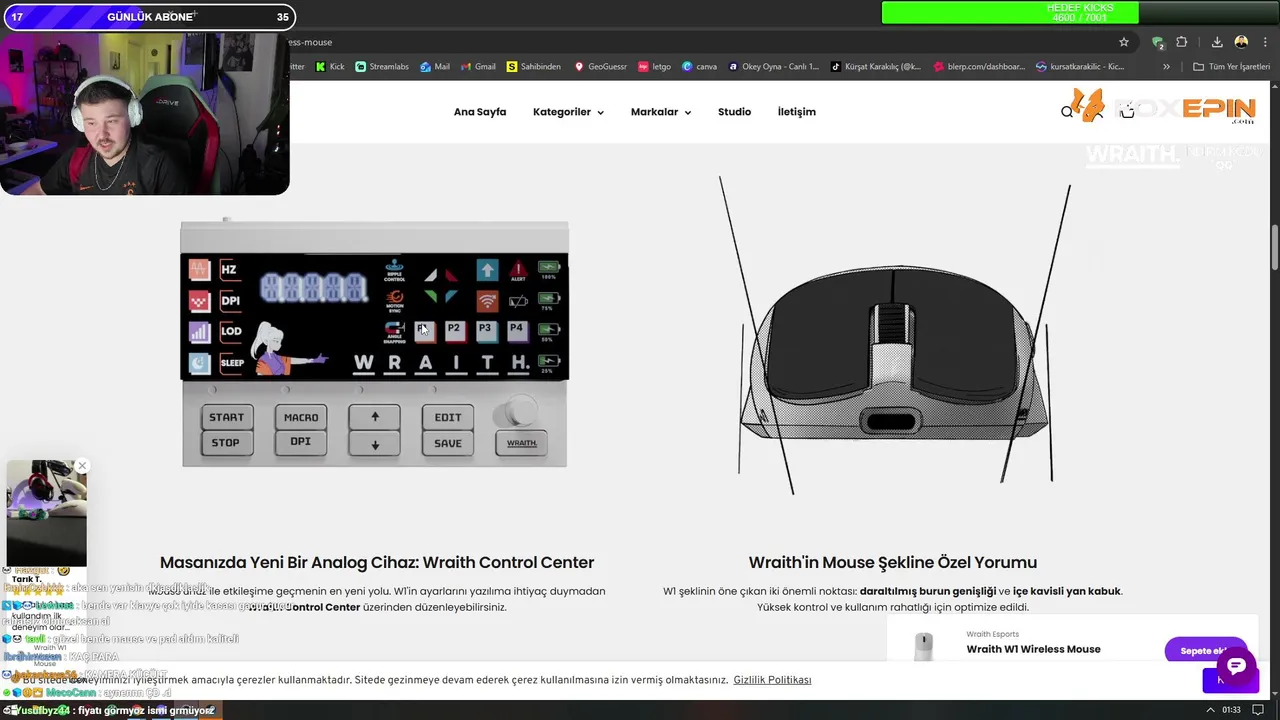This screenshot has height=720, width=1280.
Task: Click the STOP key on the Control Center
Action: [226, 442]
